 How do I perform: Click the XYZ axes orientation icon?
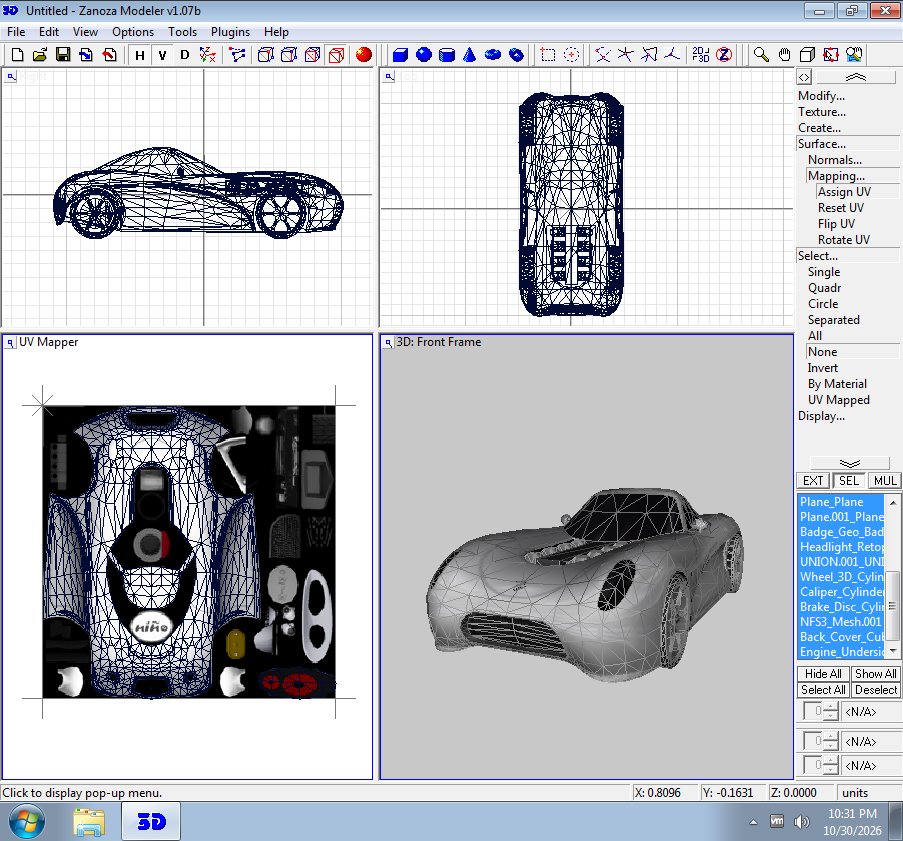click(x=208, y=55)
